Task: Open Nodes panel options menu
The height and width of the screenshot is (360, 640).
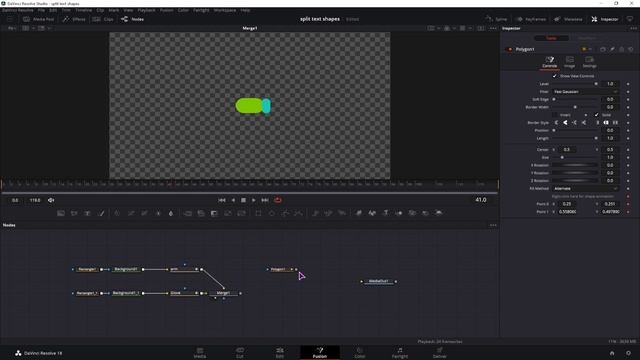Action: point(493,225)
